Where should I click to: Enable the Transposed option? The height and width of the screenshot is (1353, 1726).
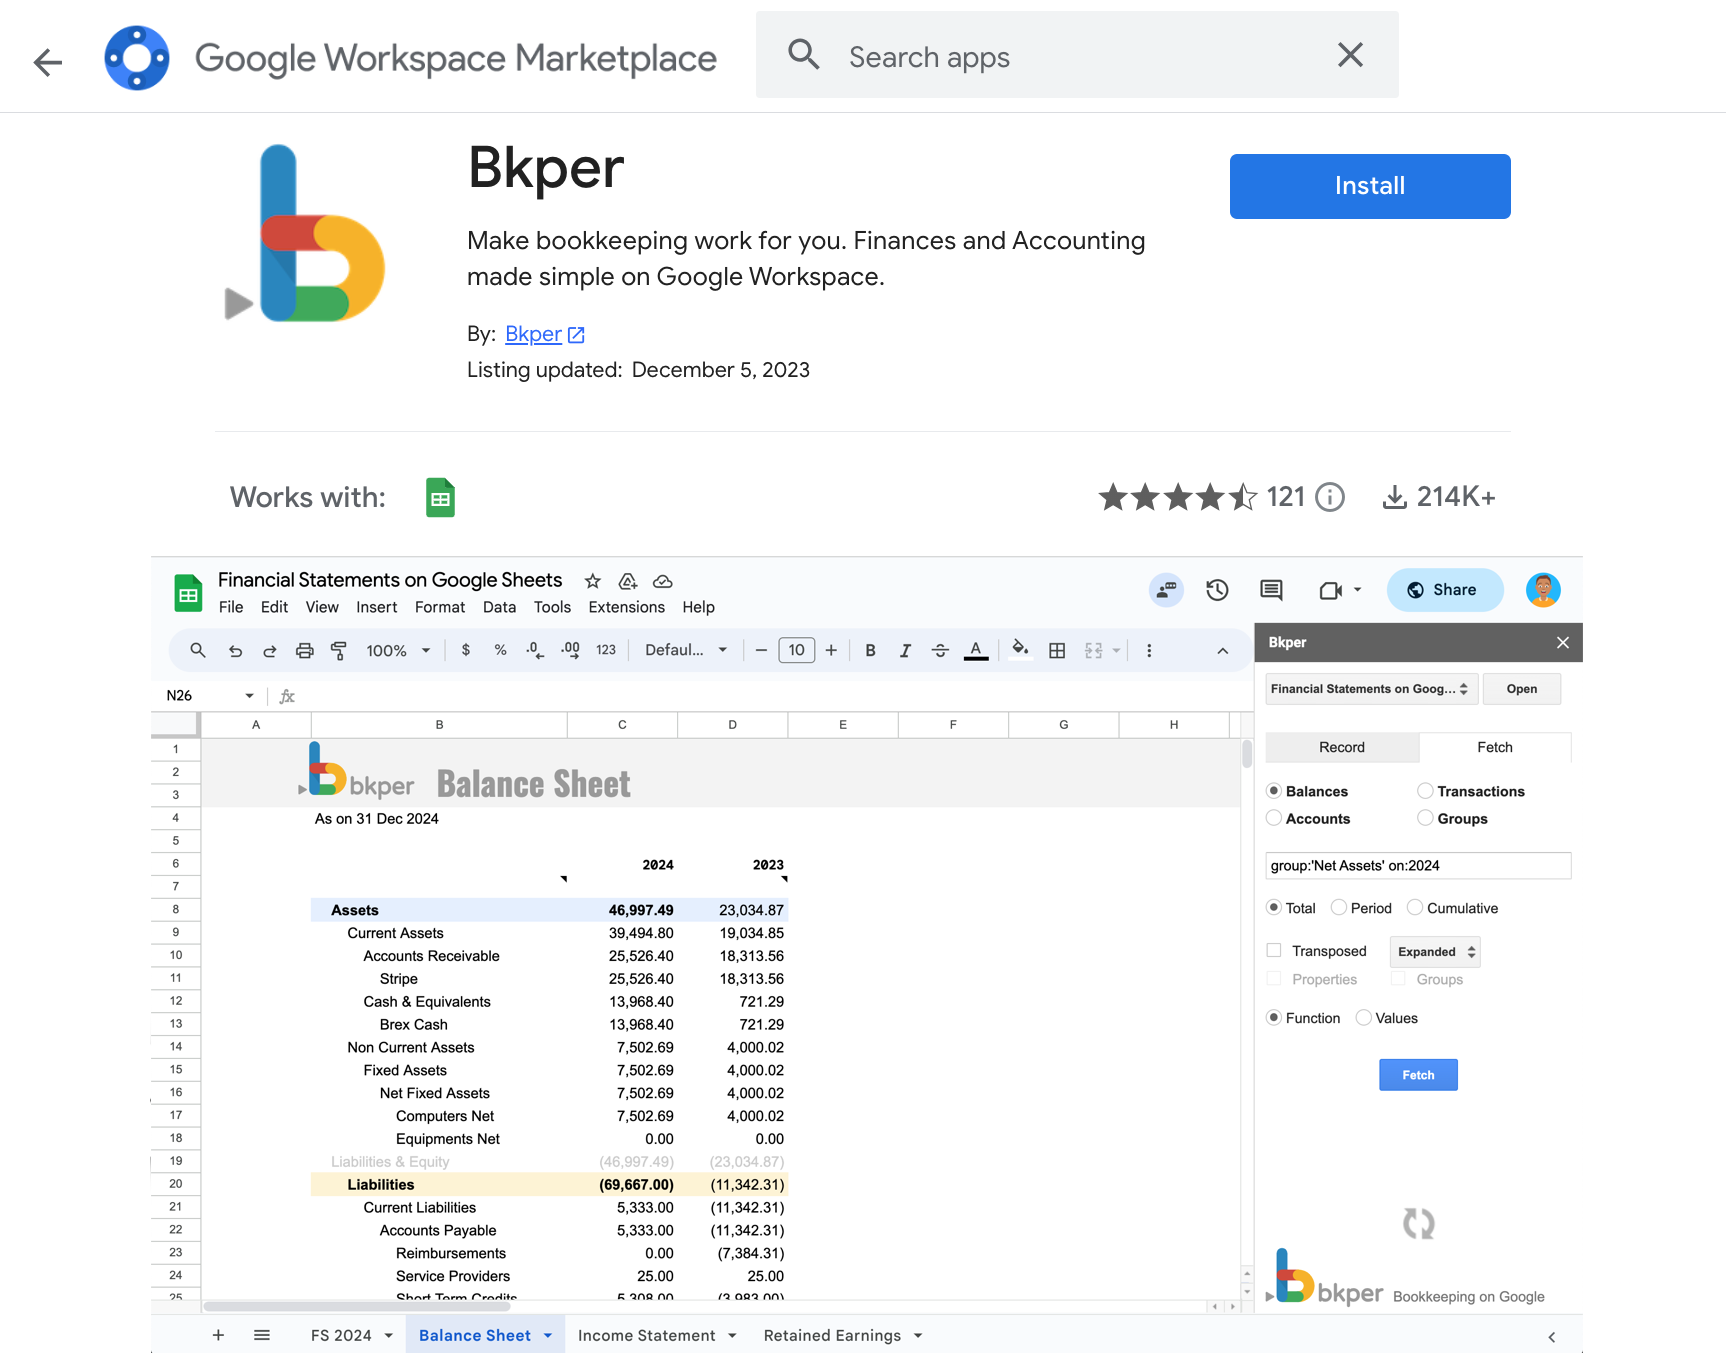pos(1274,950)
